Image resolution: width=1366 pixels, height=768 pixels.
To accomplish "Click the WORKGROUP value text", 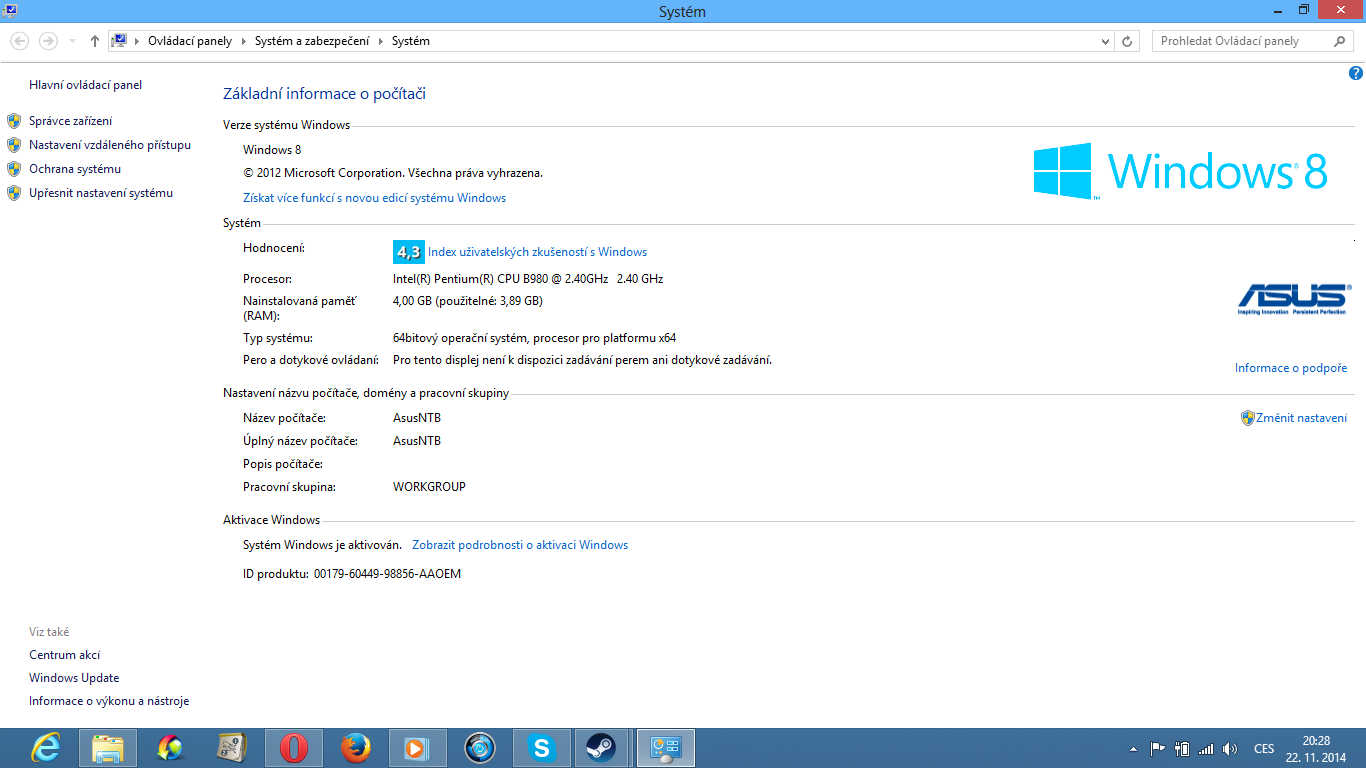I will (429, 487).
